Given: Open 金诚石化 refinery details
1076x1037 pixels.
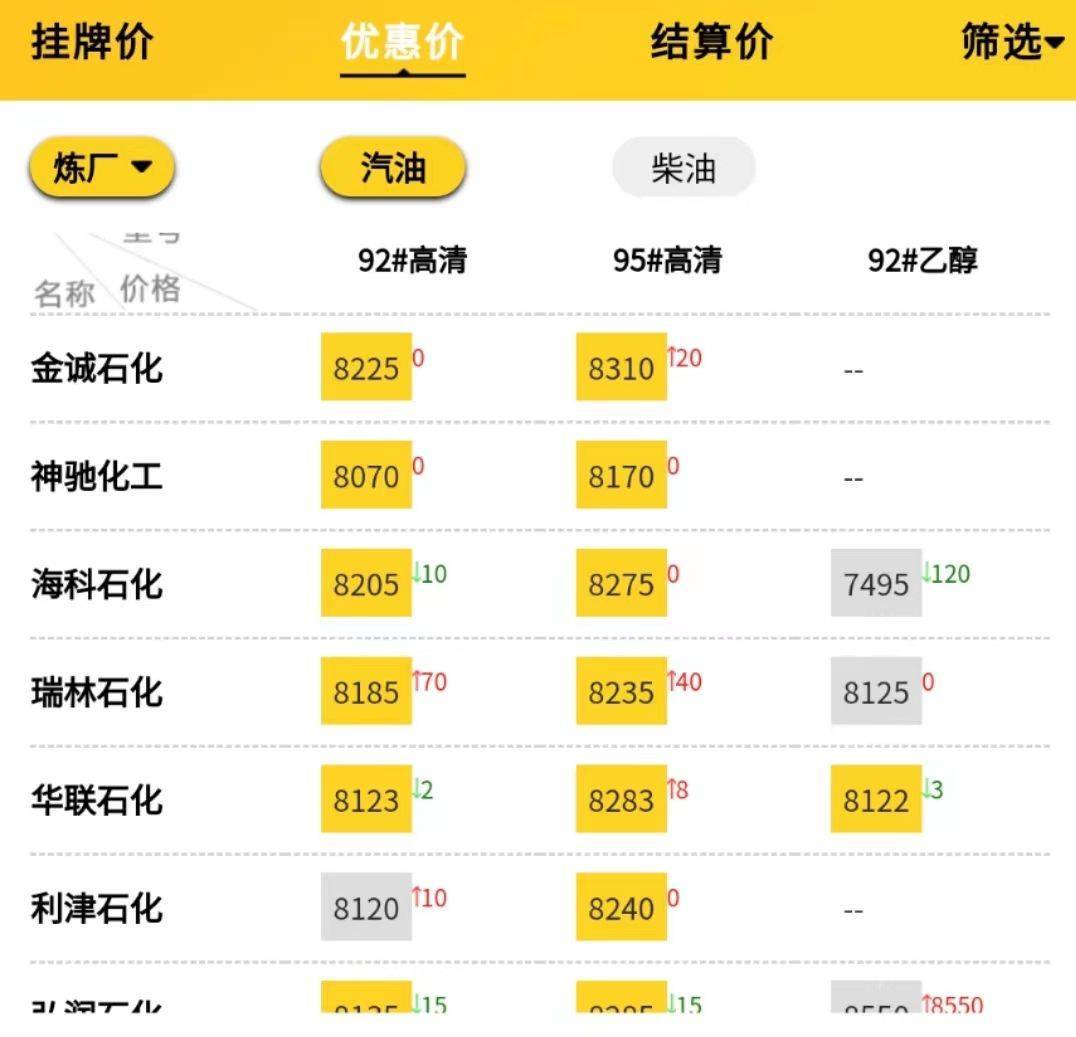Looking at the screenshot, I should [97, 368].
